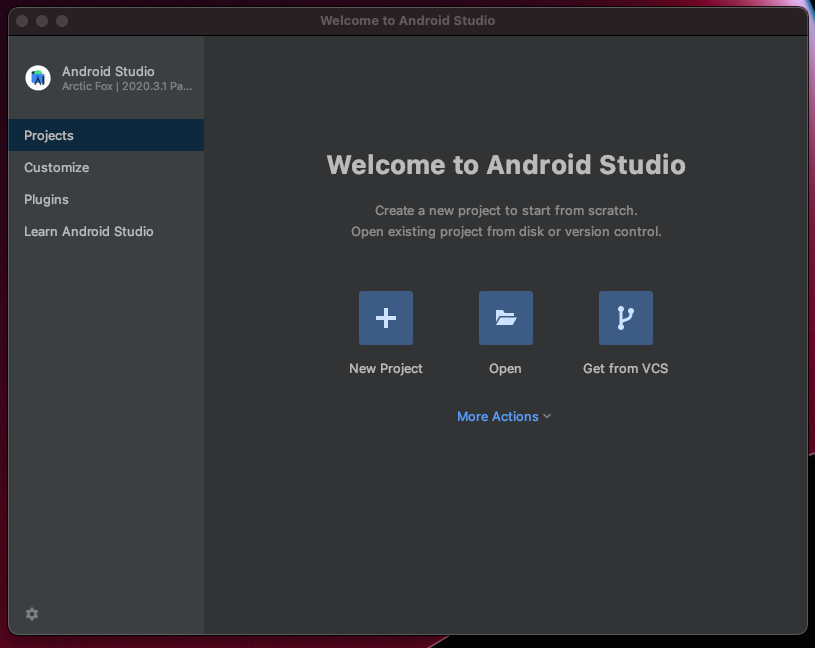Open the settings gear in sidebar
815x648 pixels.
32,614
